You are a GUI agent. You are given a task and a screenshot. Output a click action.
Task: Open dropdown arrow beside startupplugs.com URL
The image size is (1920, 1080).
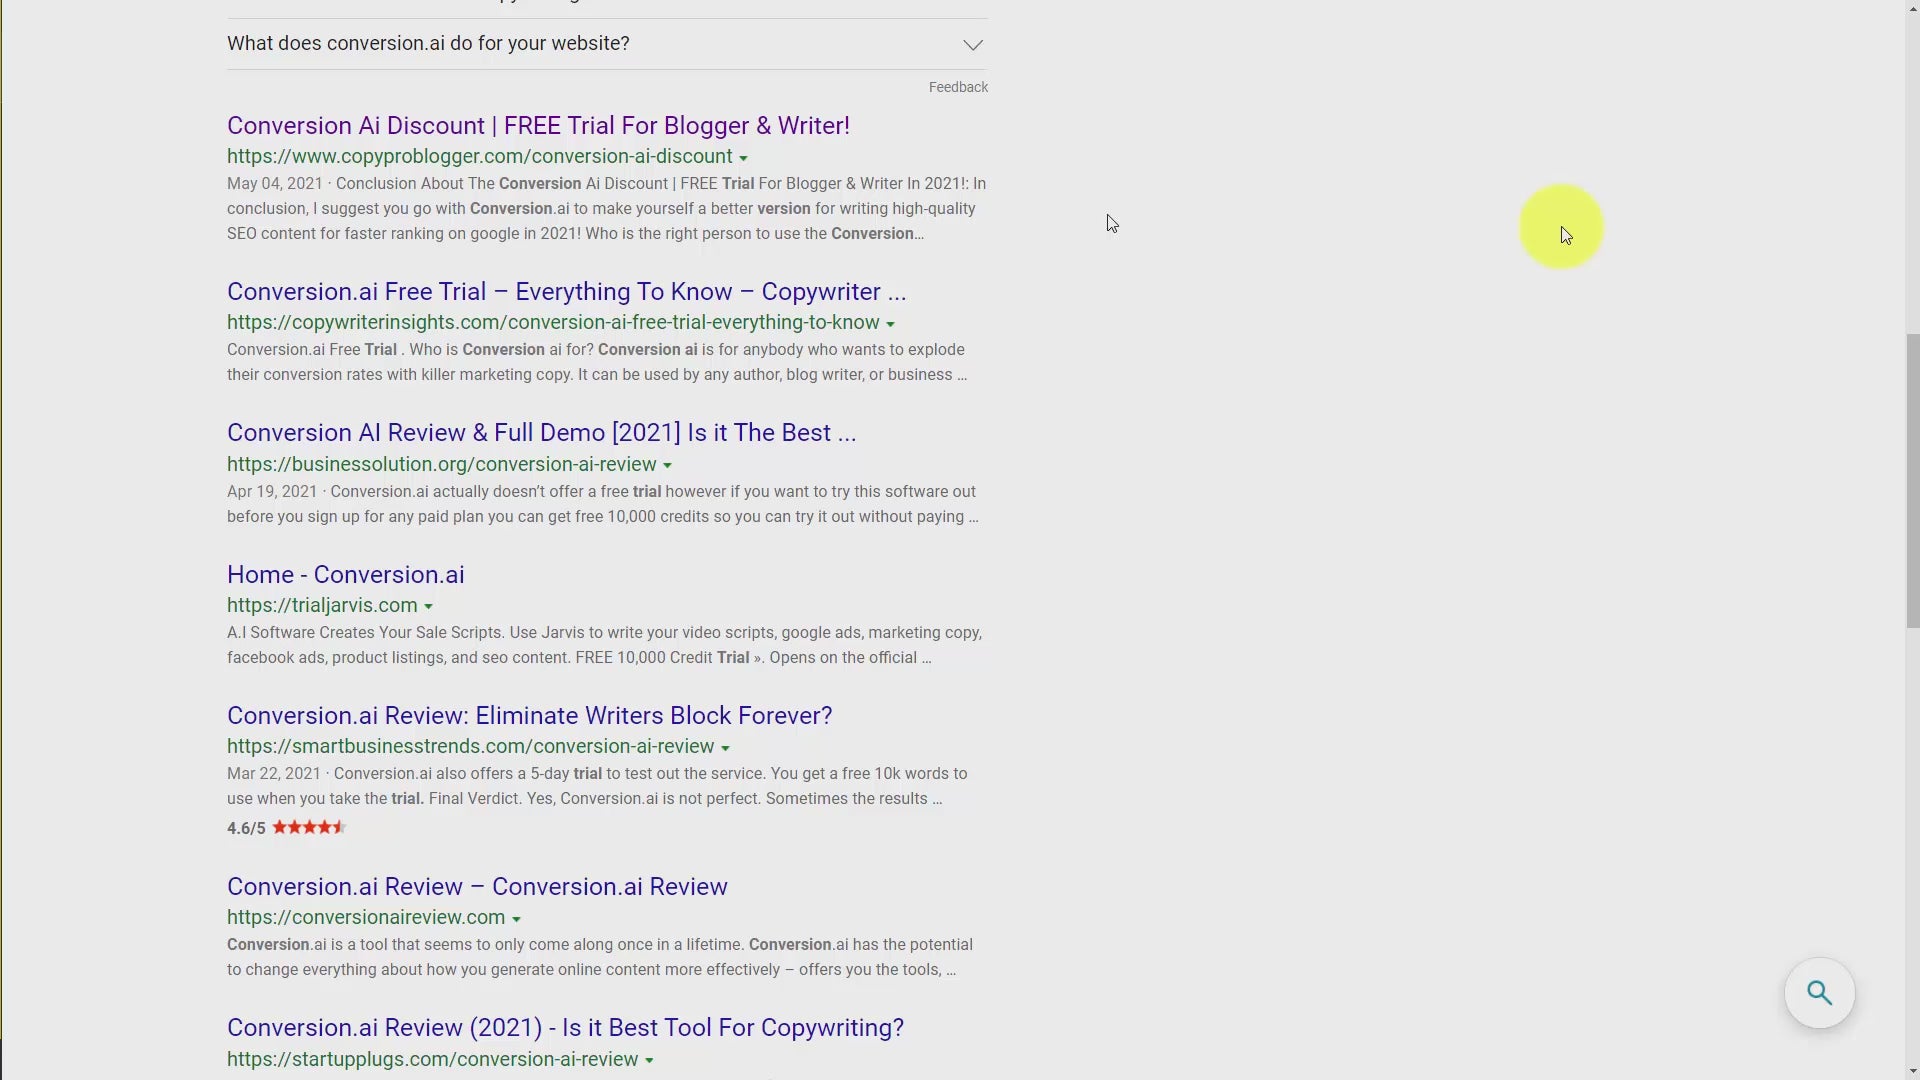point(649,1061)
